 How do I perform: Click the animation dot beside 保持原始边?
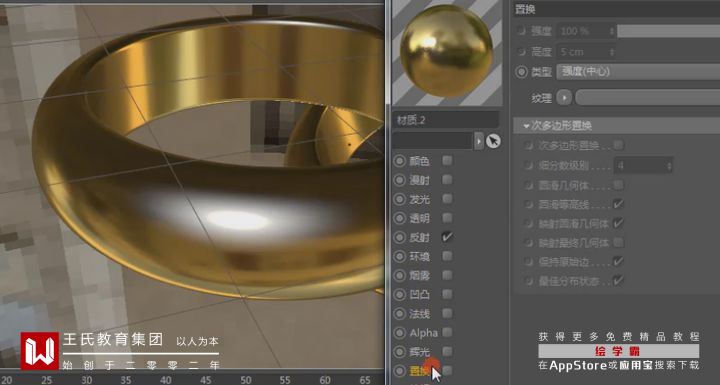pos(529,261)
